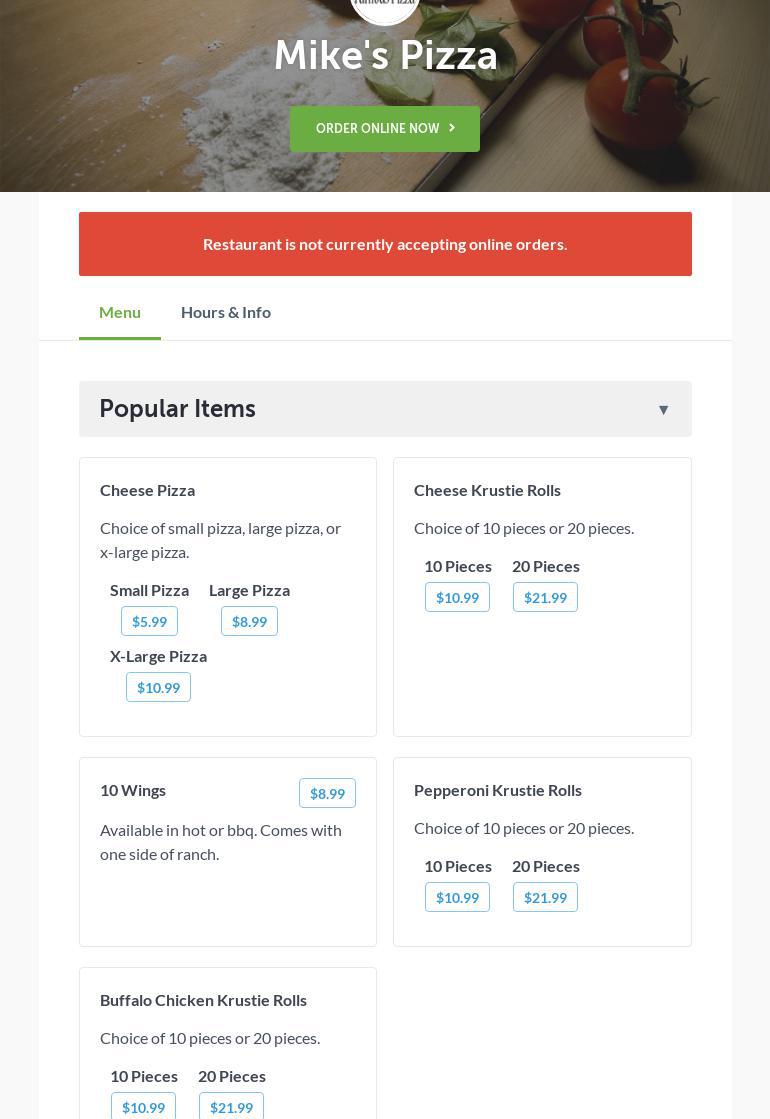Select 20 Pieces Cheese Krustie Rolls price

coord(545,597)
